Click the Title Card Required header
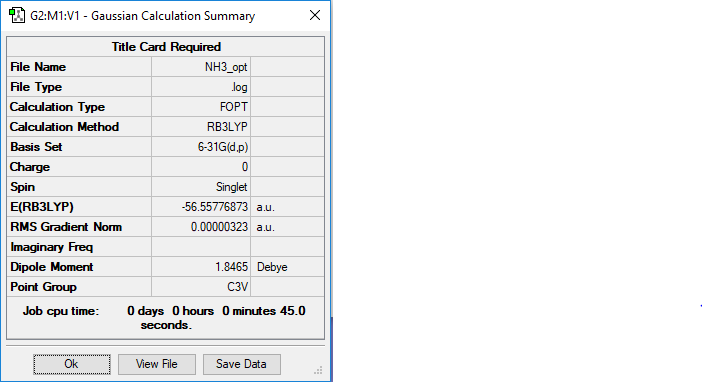 [x=166, y=47]
